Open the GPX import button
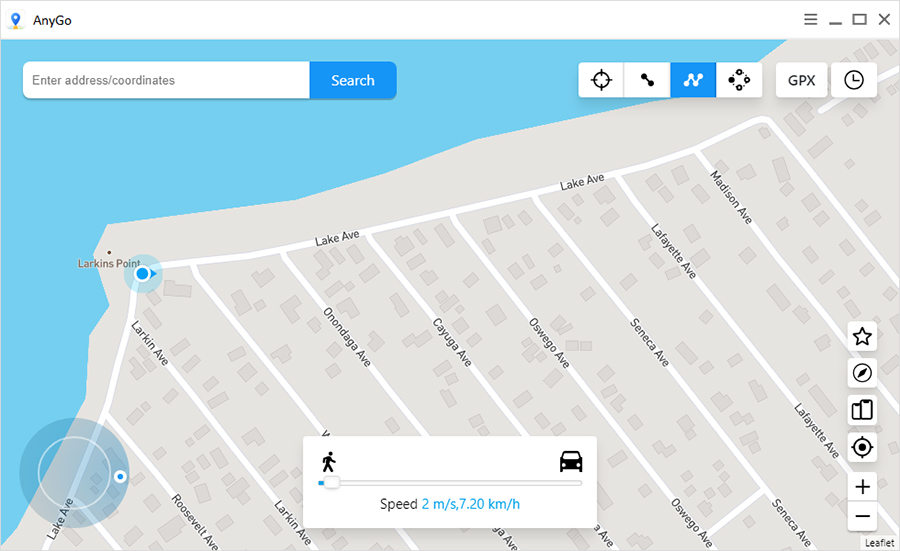Screen dimensions: 900x551 pos(801,81)
